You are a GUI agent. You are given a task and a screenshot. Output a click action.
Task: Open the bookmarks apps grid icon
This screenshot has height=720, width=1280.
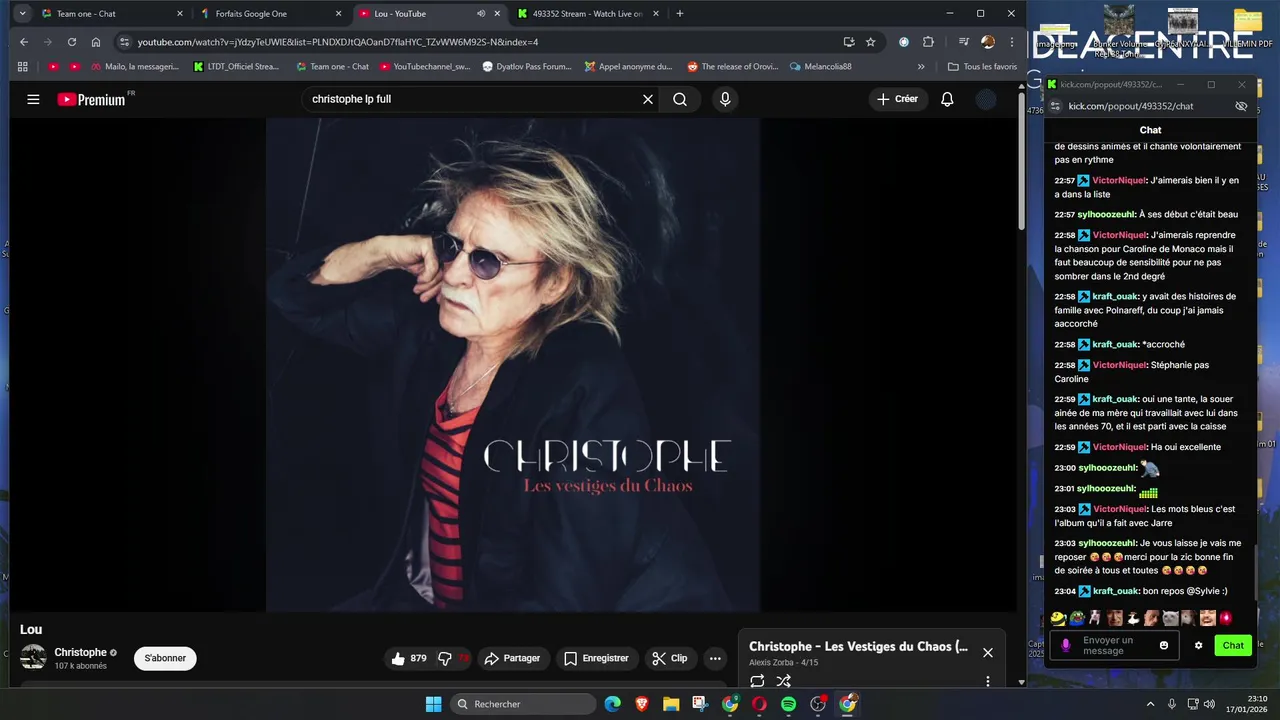[x=23, y=67]
